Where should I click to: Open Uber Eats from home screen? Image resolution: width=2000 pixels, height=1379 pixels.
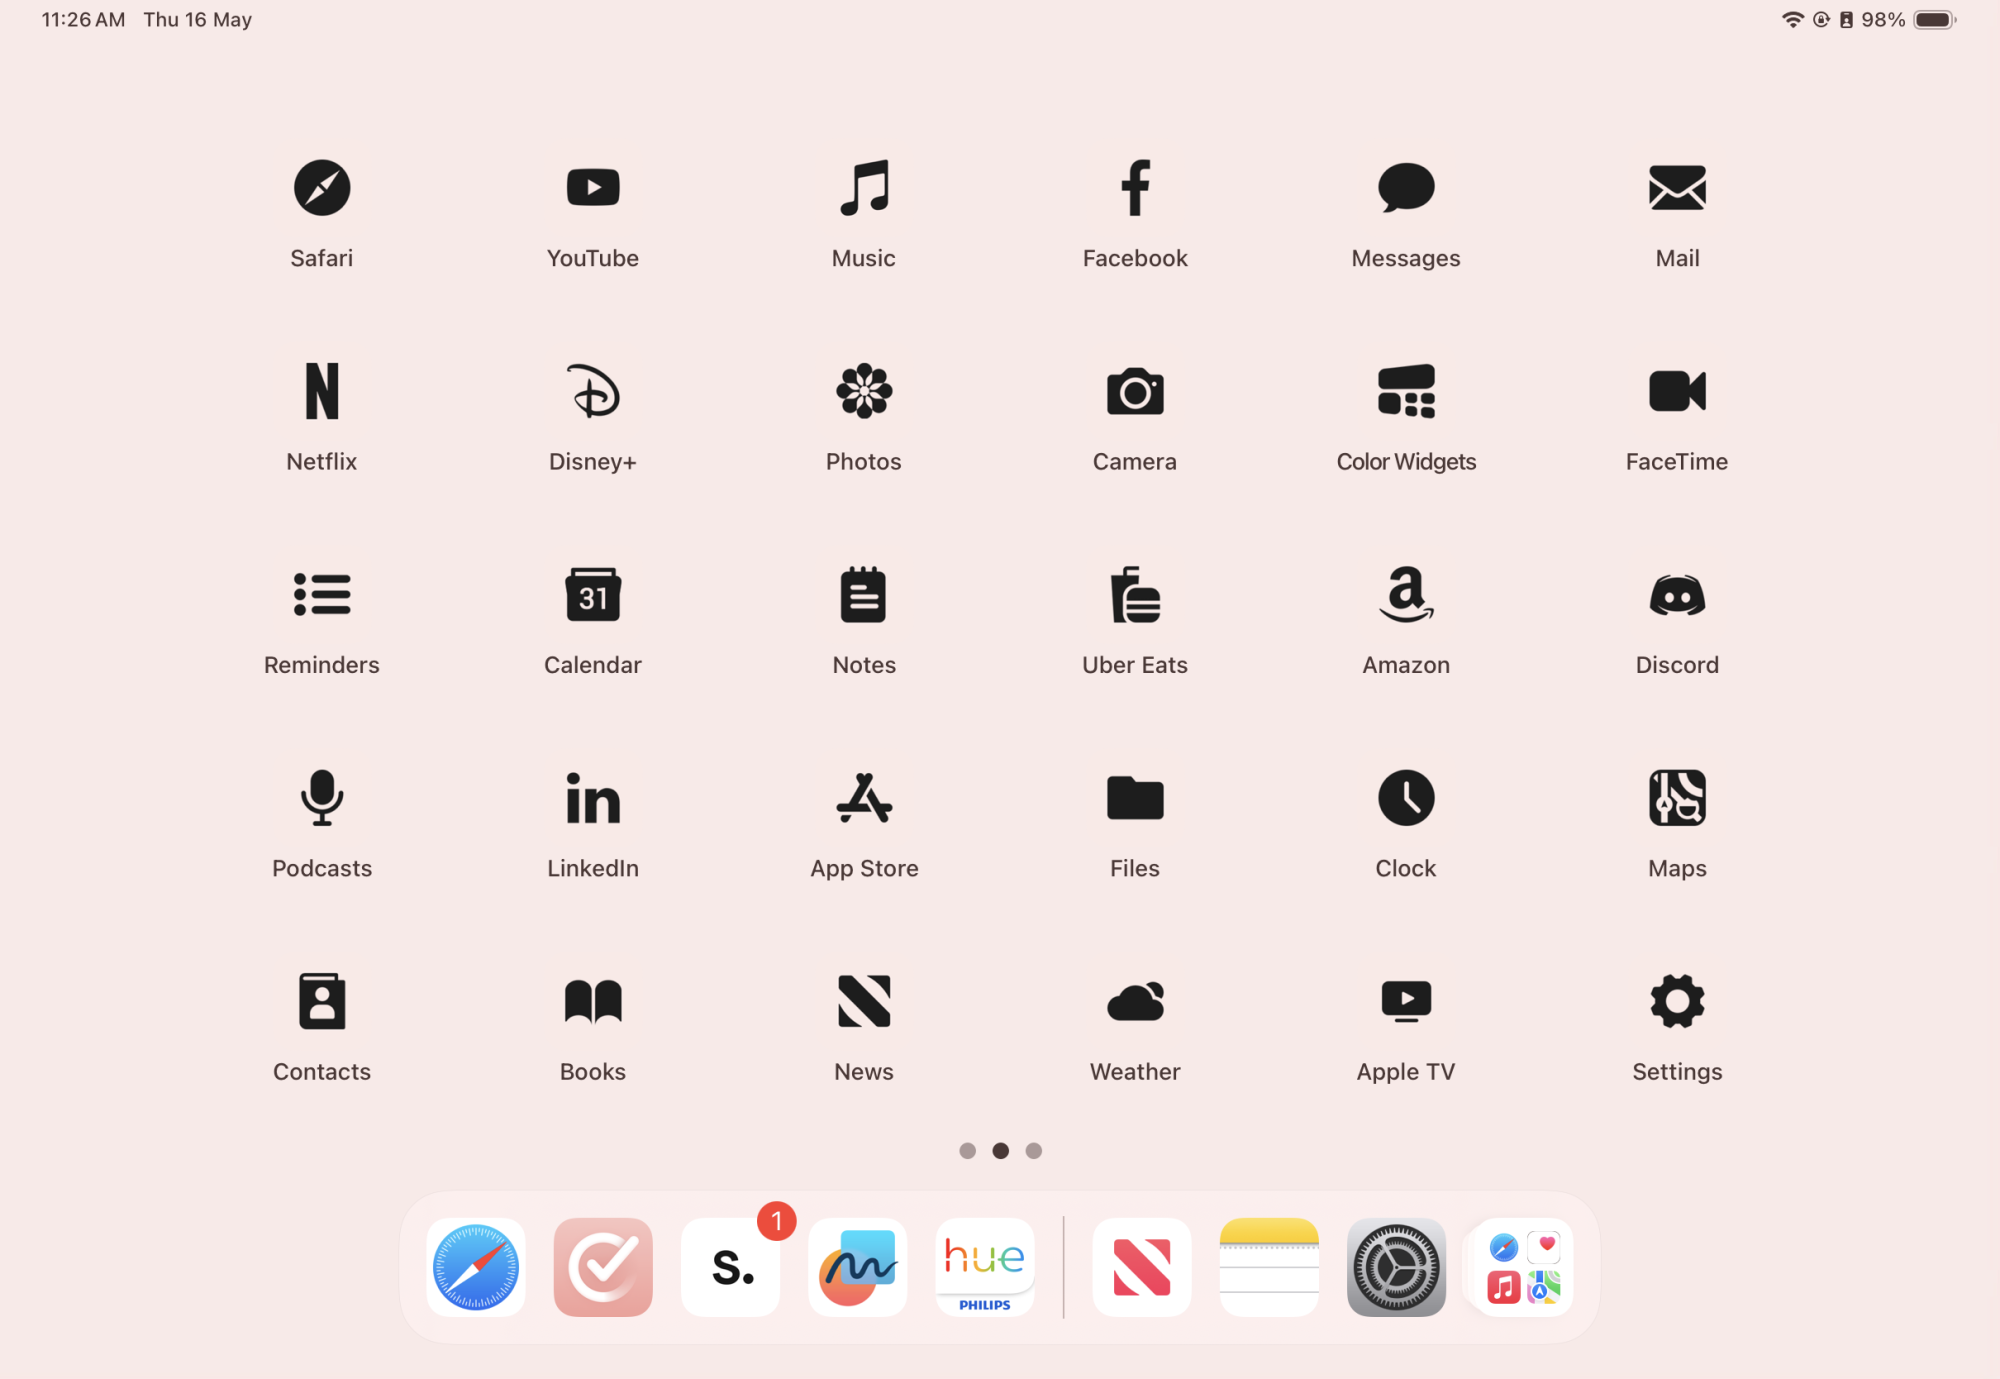1134,595
